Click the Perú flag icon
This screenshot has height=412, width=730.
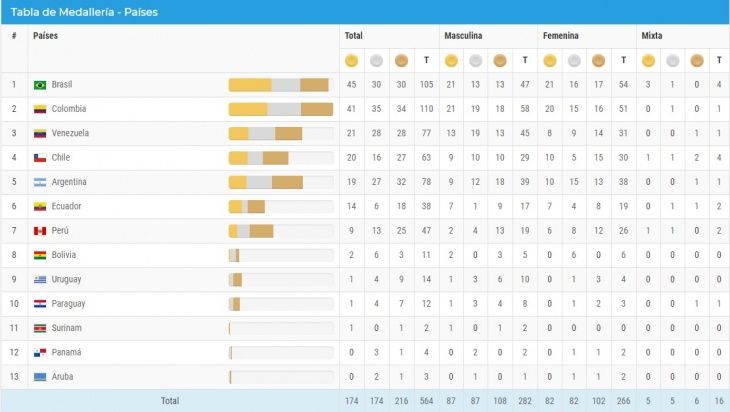click(x=40, y=231)
